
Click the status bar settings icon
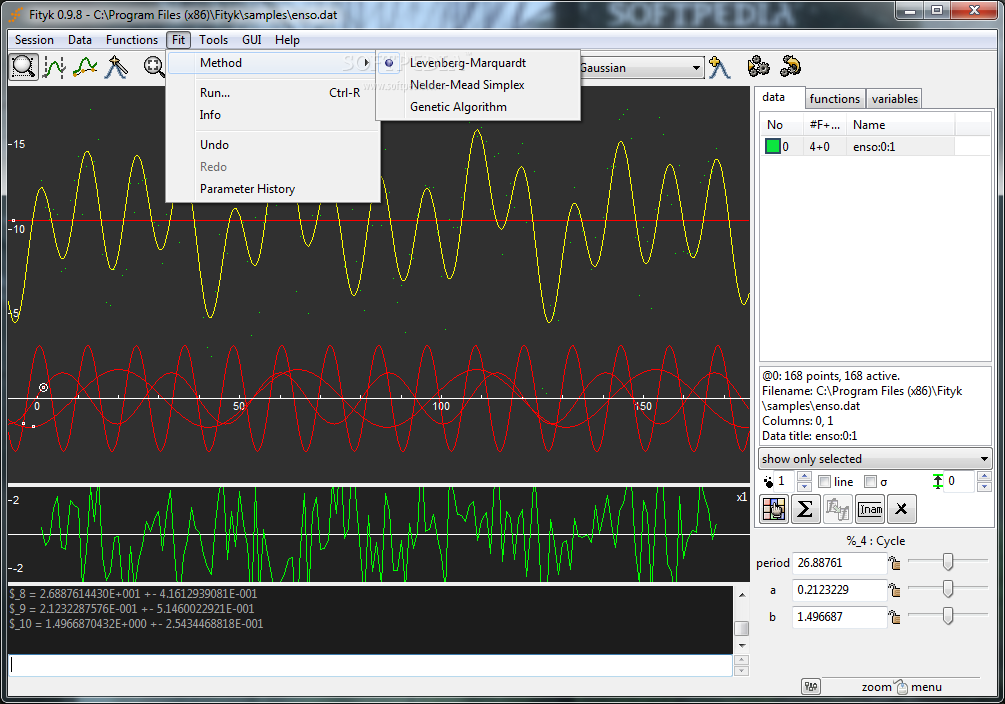811,687
